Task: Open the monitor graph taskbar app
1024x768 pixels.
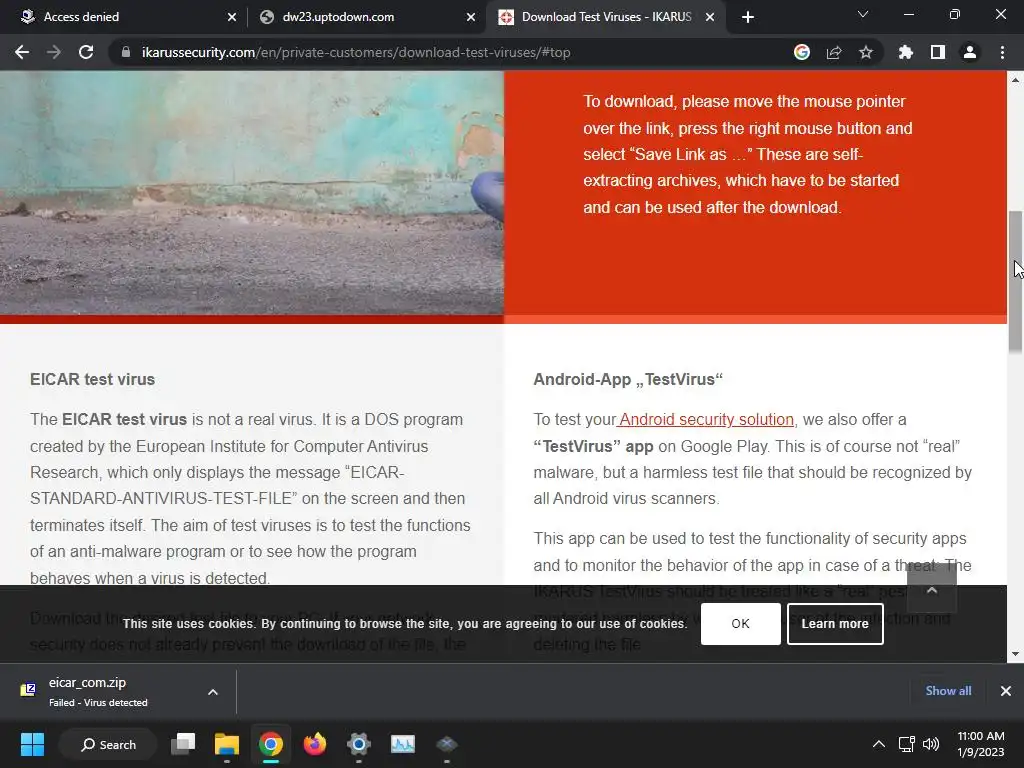Action: coord(402,744)
